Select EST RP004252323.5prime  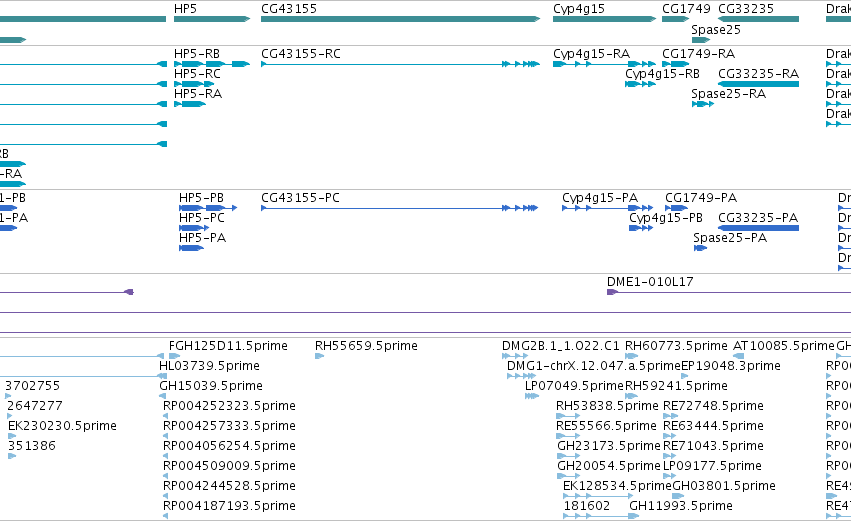pos(229,406)
